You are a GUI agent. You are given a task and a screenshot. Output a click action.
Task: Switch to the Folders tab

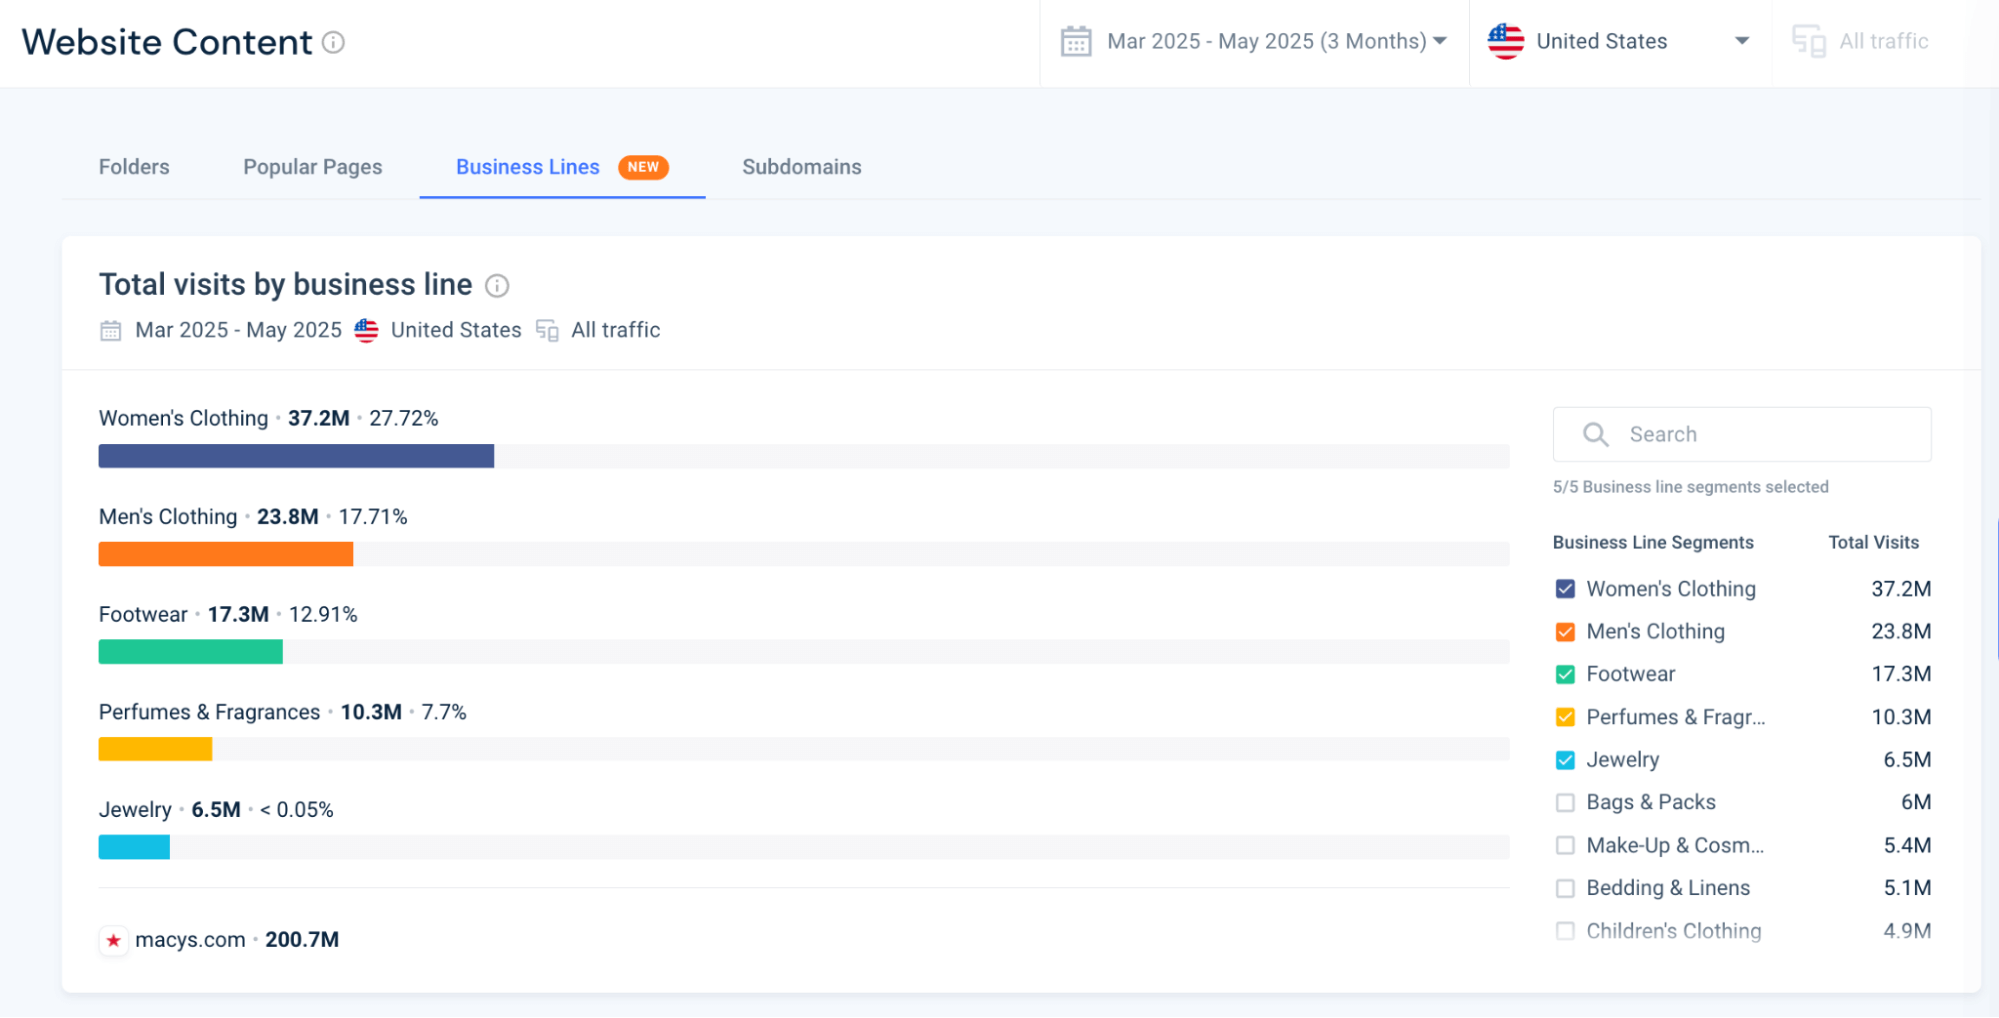(x=134, y=167)
